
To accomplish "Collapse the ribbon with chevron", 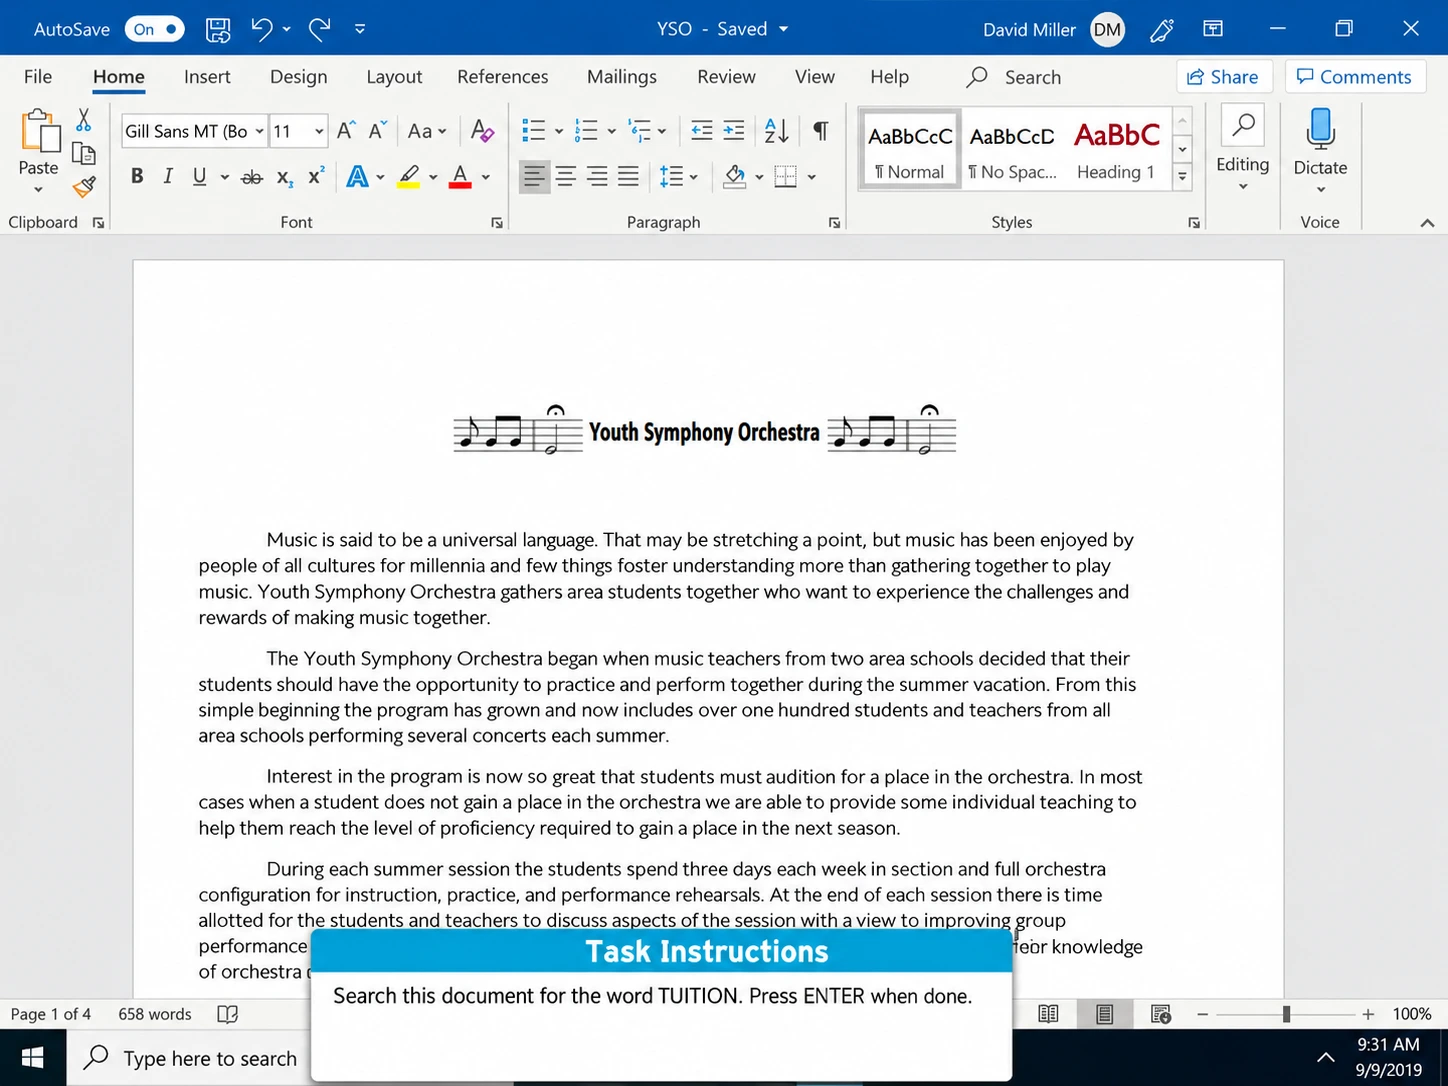I will [1427, 223].
